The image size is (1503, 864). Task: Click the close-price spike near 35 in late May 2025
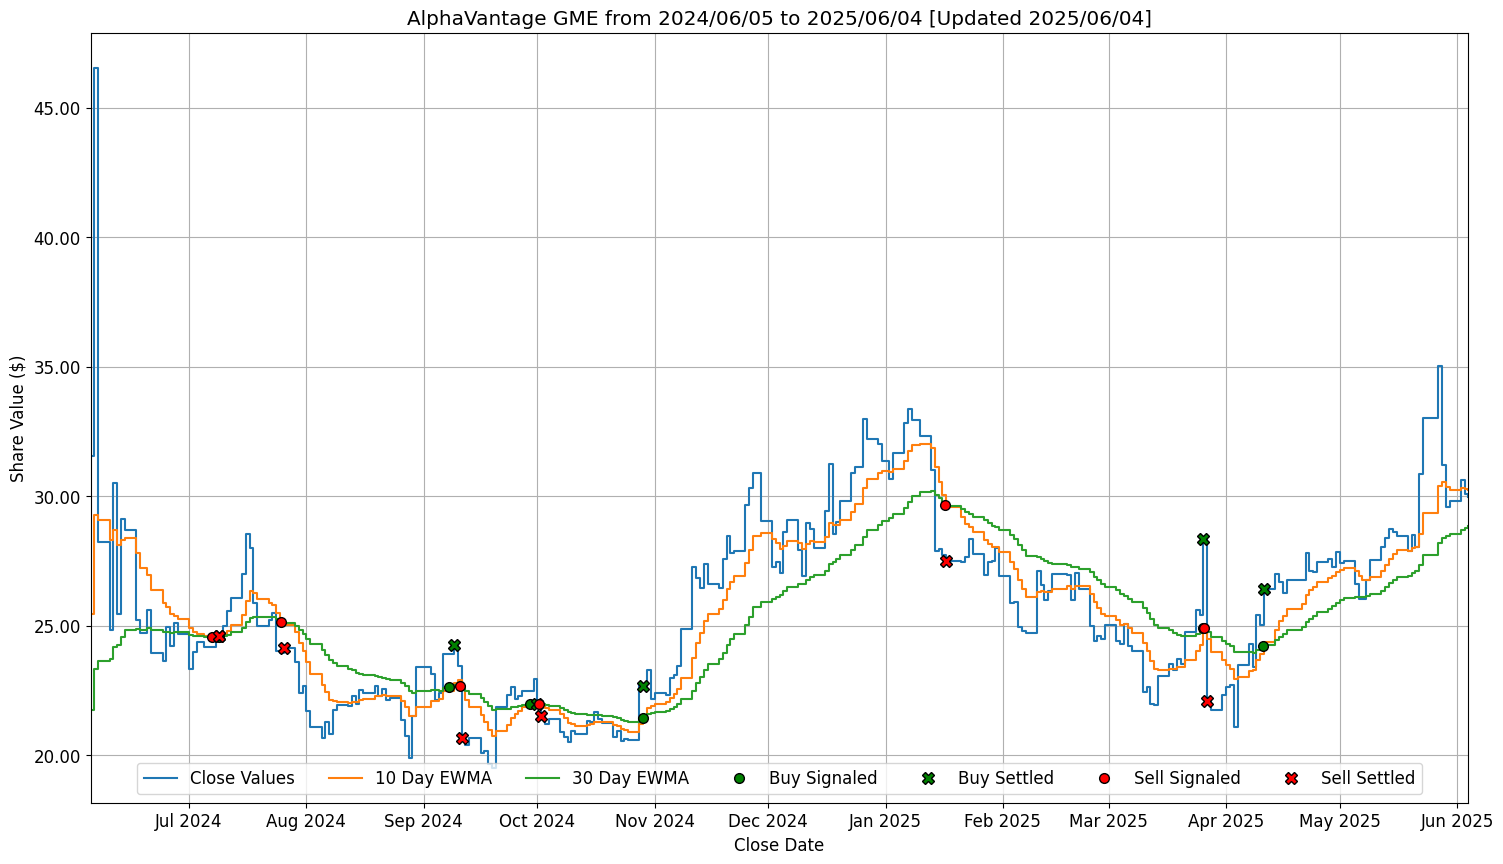click(1440, 367)
